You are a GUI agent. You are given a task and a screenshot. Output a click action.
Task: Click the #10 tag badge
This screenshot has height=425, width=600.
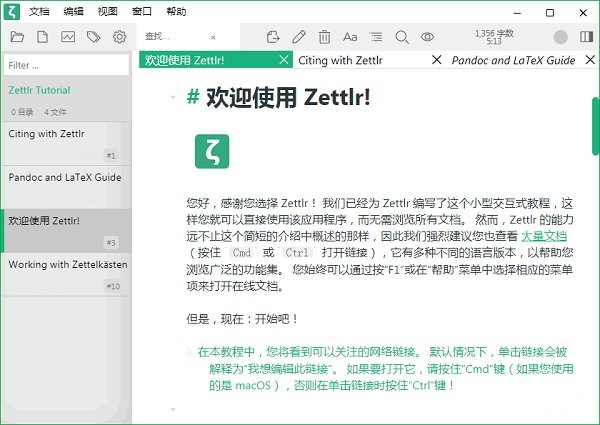pyautogui.click(x=112, y=286)
